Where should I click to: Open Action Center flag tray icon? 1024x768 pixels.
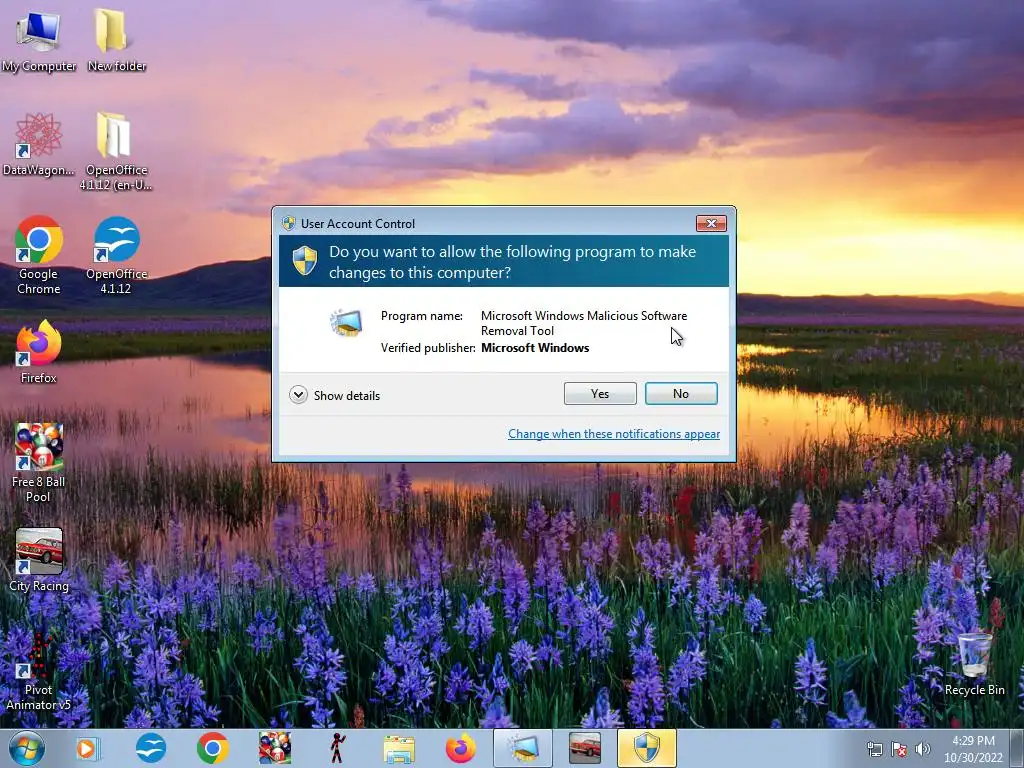899,749
